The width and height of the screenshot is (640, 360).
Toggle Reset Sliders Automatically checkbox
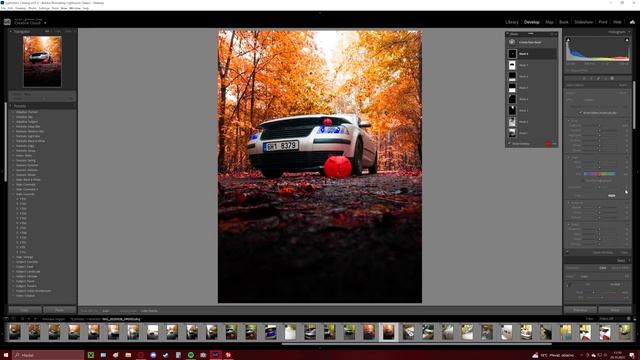[x=580, y=113]
